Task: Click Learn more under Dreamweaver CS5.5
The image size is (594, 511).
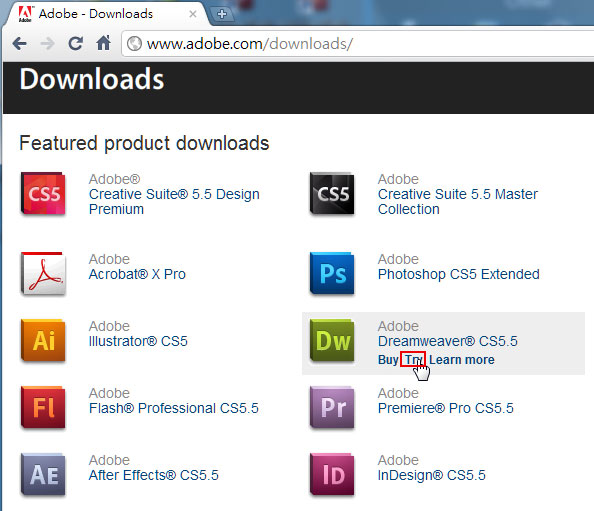Action: [x=461, y=359]
